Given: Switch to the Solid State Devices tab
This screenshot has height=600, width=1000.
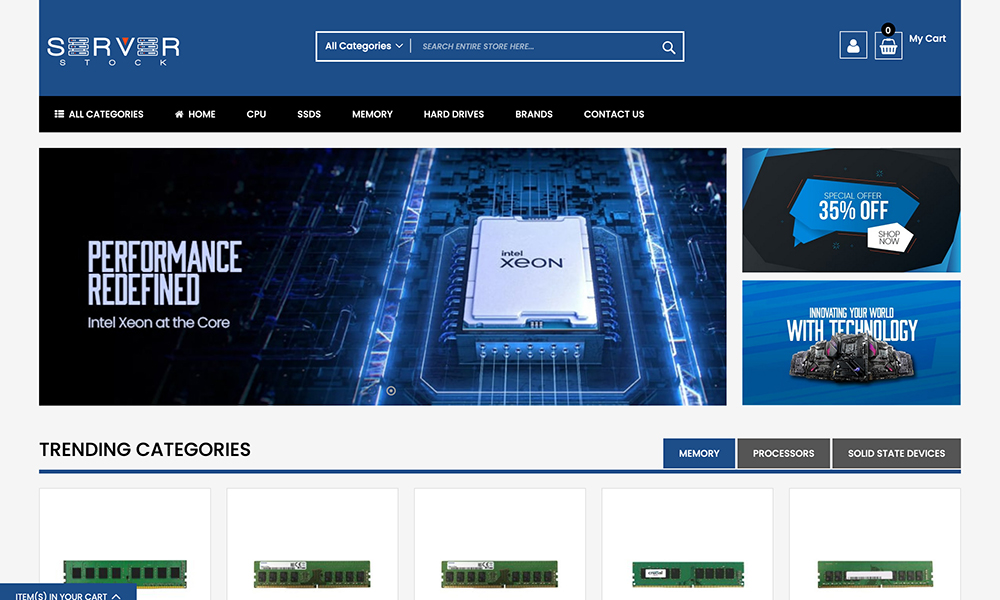Looking at the screenshot, I should click(x=896, y=453).
